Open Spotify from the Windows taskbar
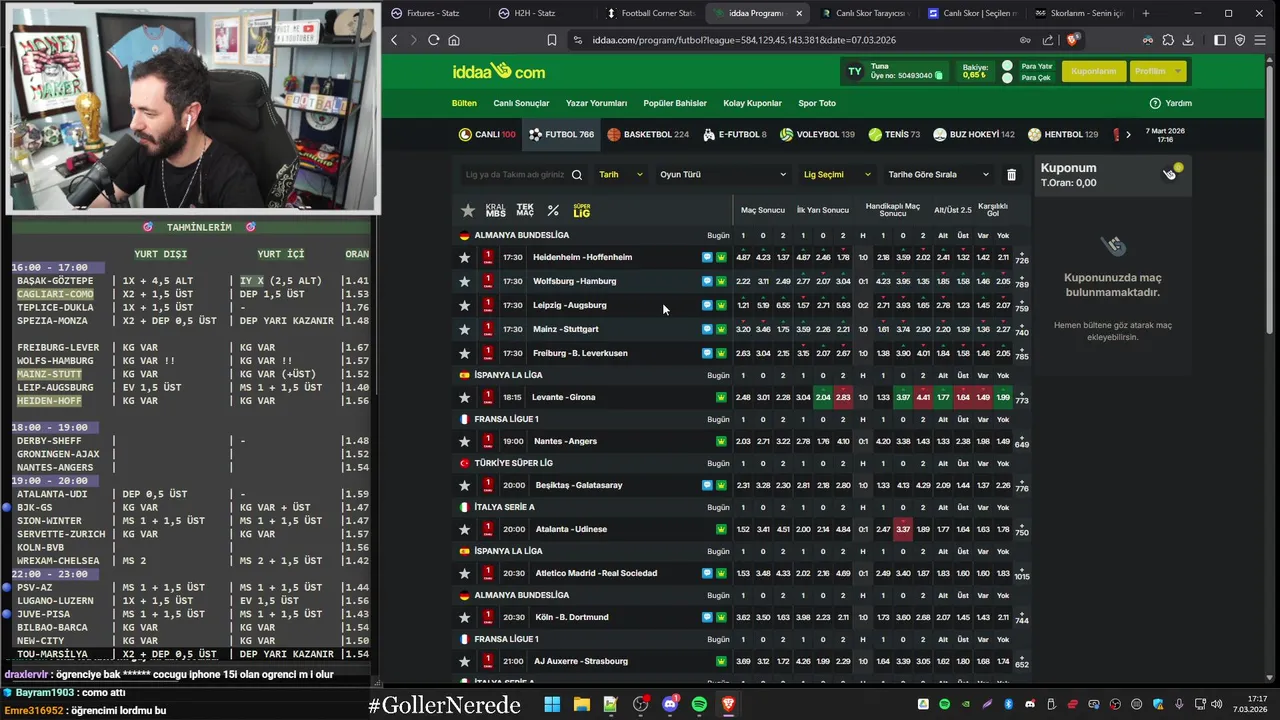 [699, 705]
